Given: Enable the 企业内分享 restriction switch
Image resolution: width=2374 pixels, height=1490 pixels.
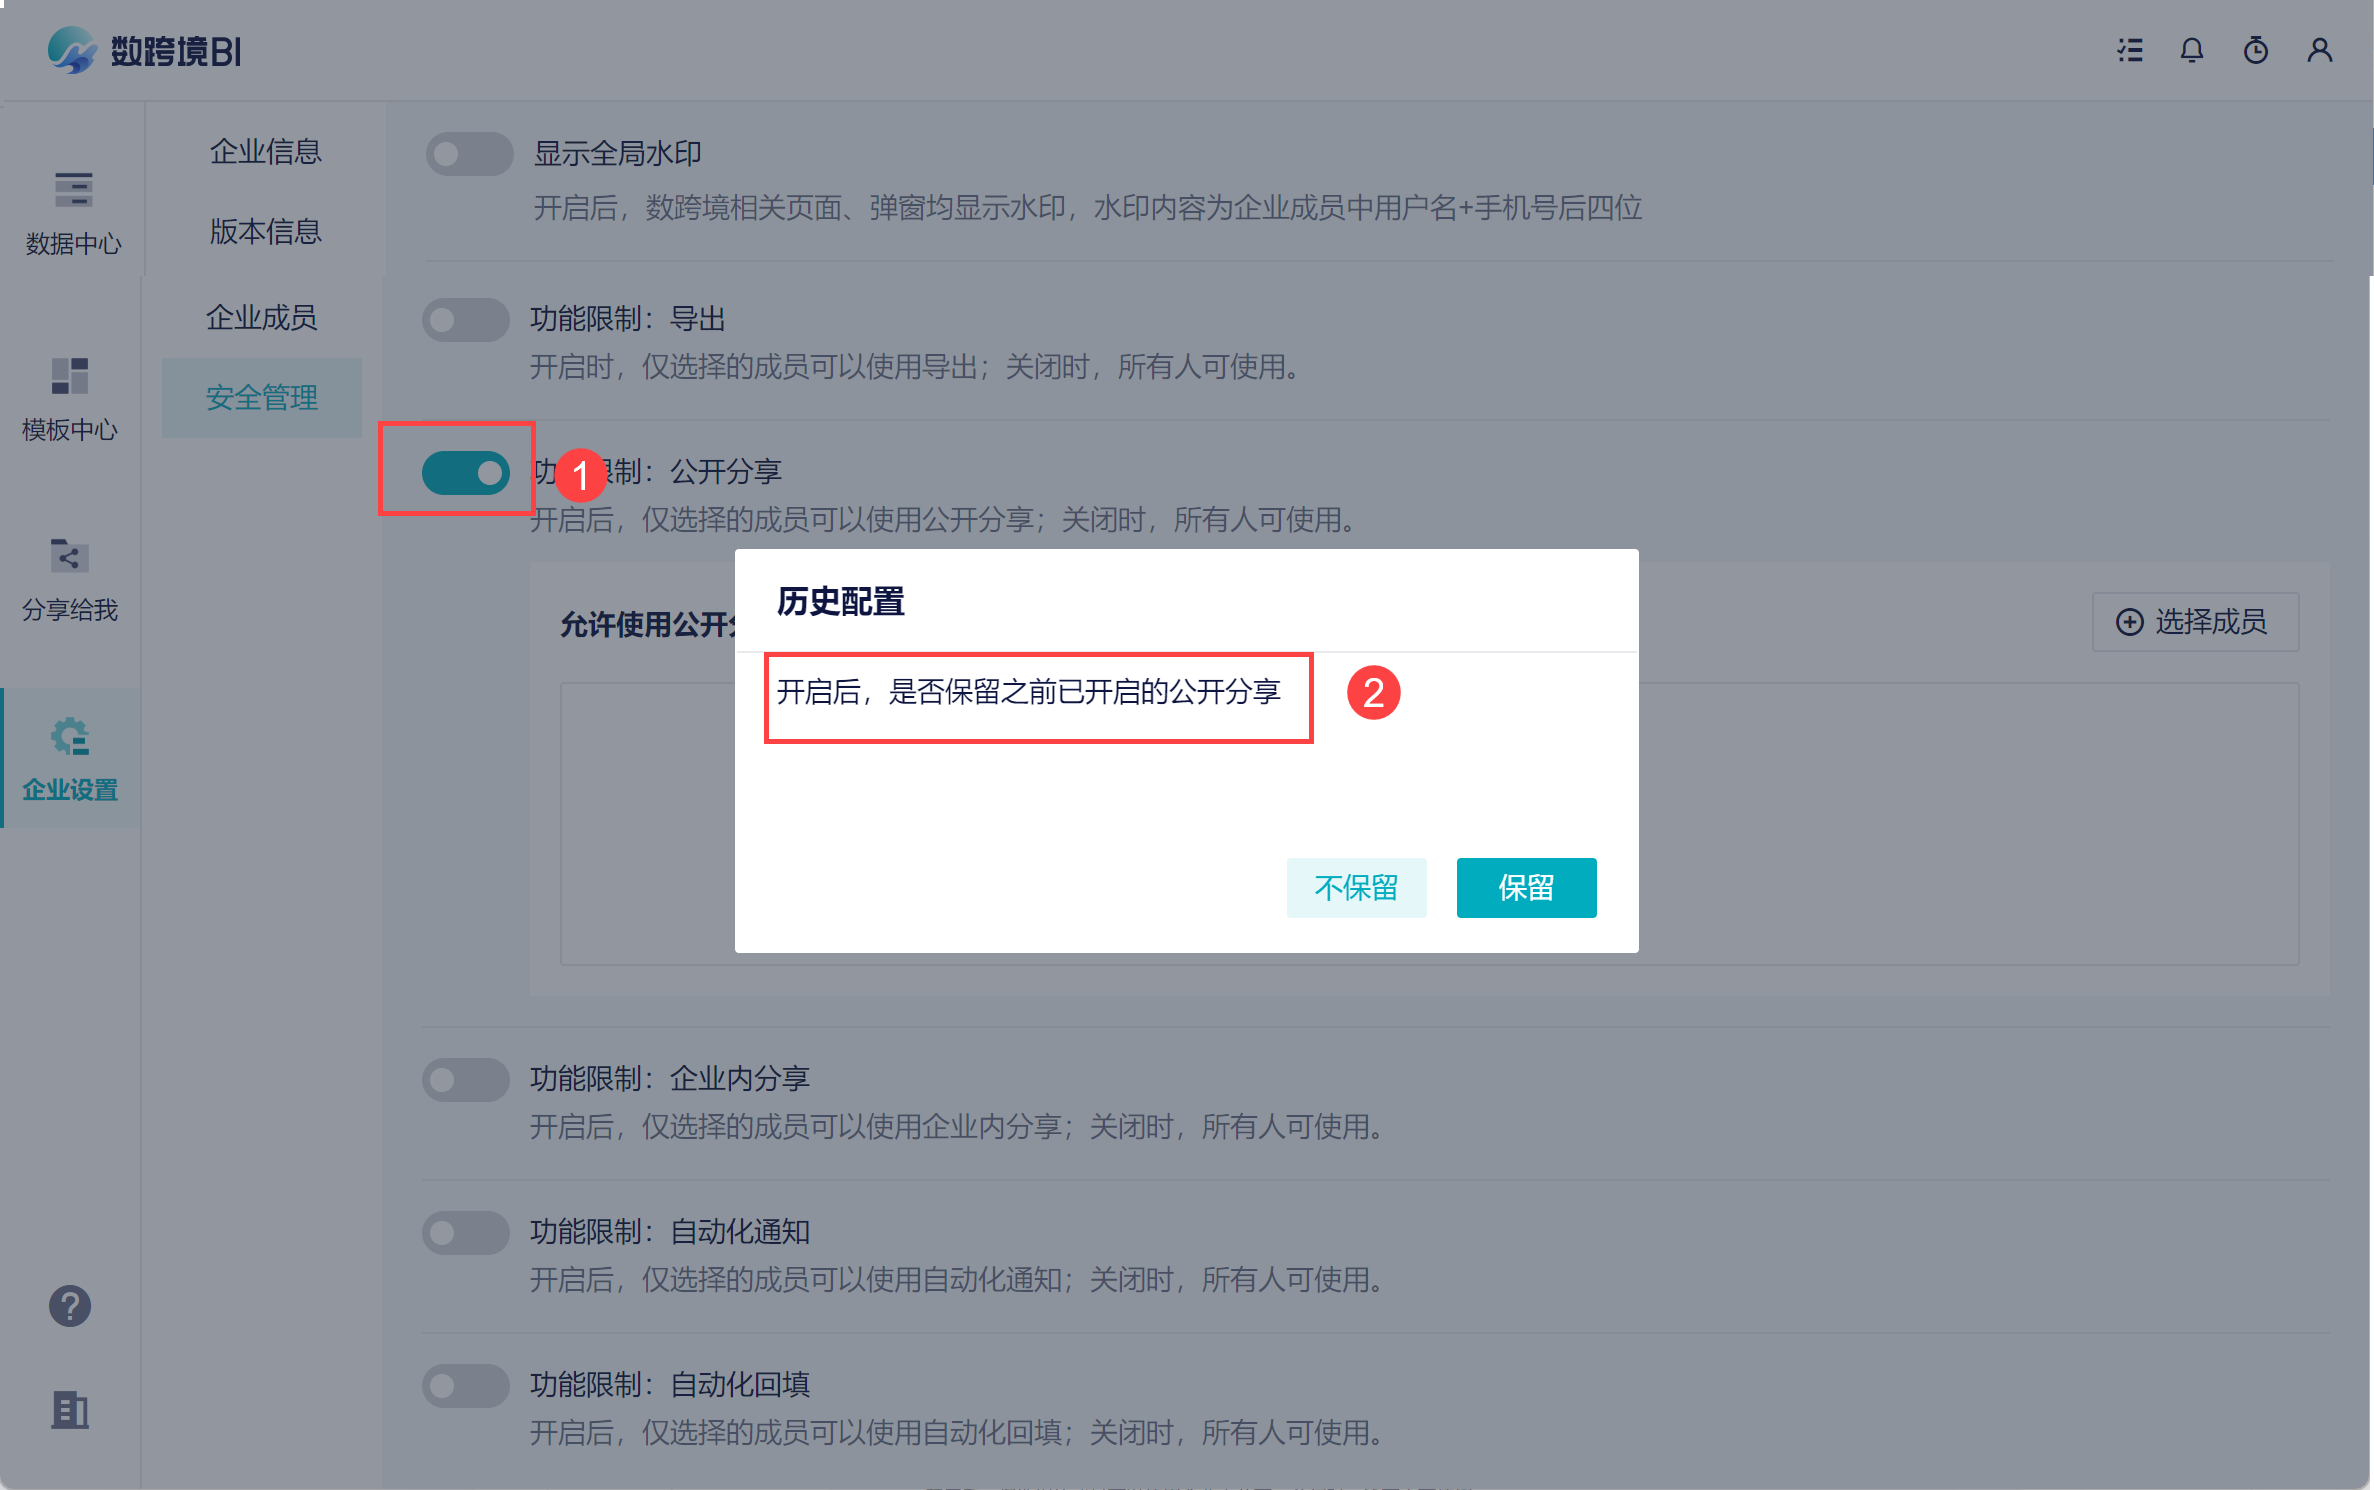Looking at the screenshot, I should [465, 1080].
